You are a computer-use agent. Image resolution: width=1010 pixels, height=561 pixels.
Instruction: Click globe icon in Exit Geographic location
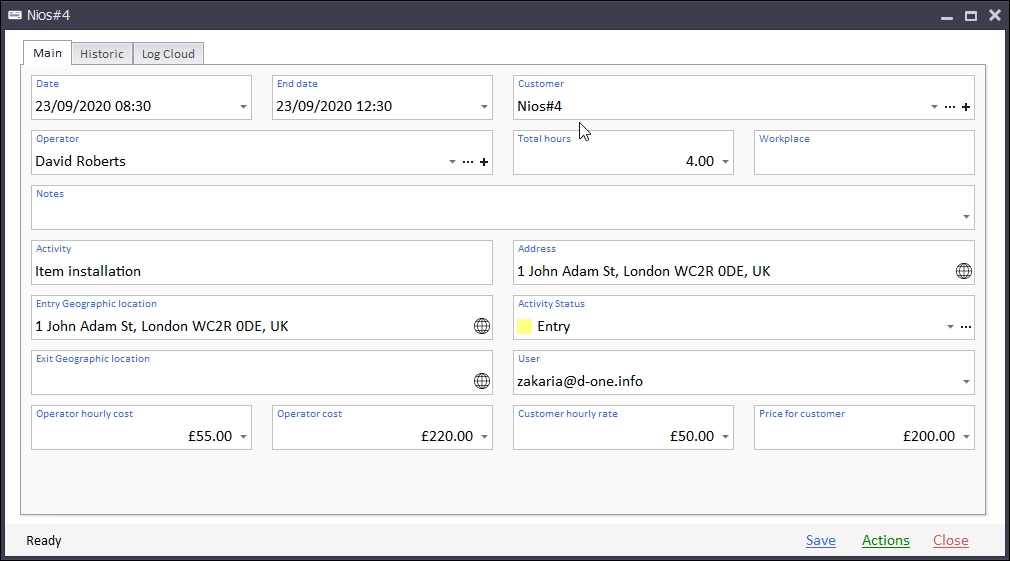[482, 381]
